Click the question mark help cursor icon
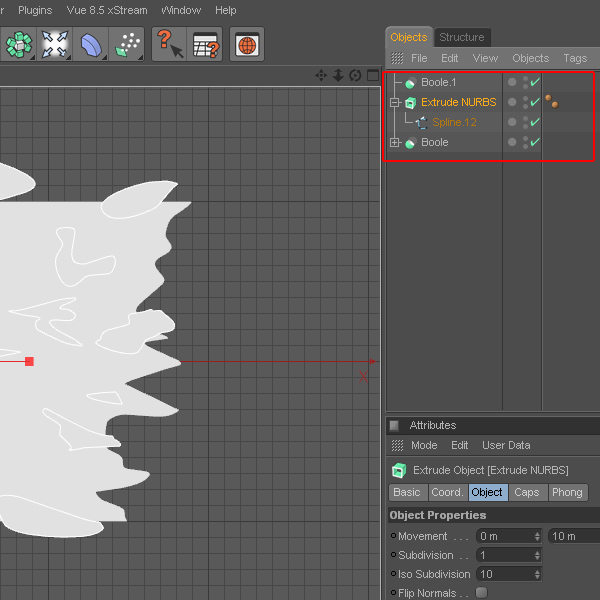Screen dimensions: 600x600 click(170, 44)
